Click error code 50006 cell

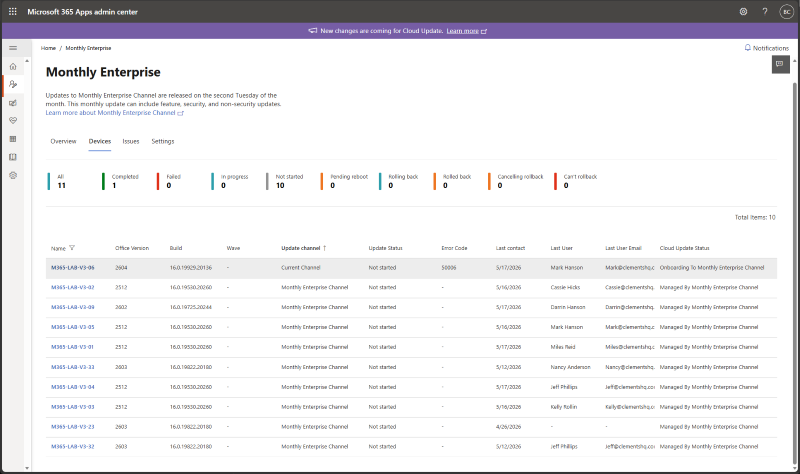448,267
